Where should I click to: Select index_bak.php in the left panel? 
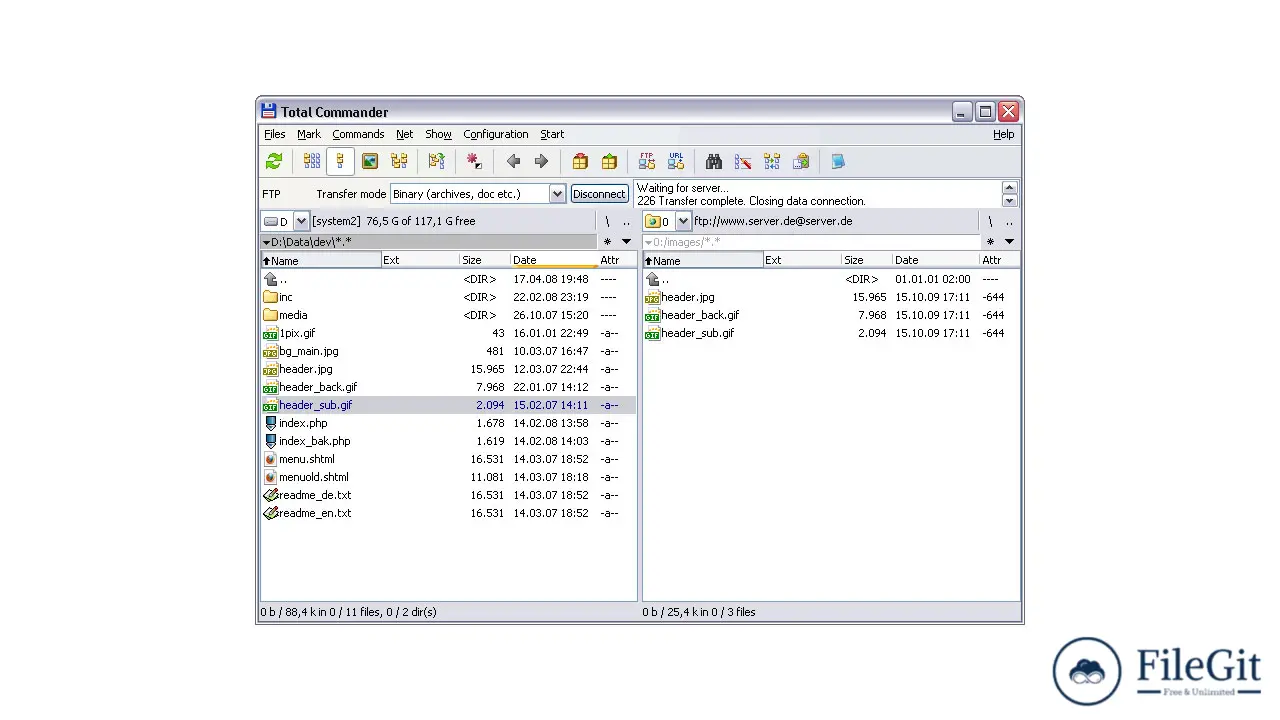point(447,441)
